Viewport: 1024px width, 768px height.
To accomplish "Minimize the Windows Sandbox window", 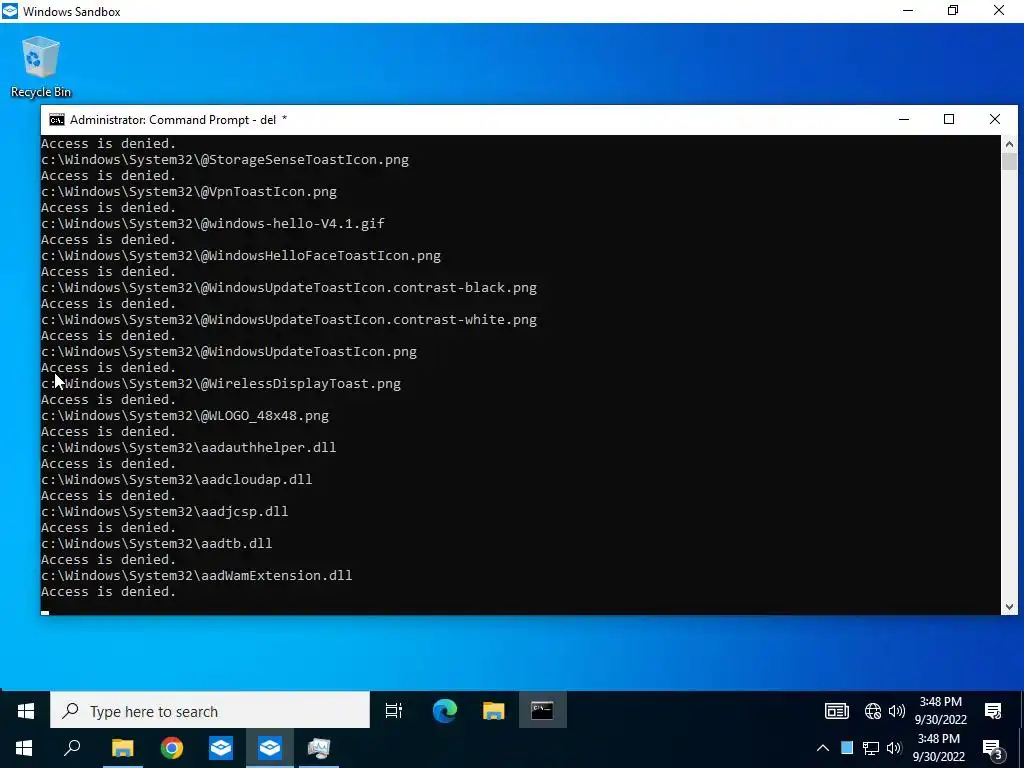I will pyautogui.click(x=908, y=11).
